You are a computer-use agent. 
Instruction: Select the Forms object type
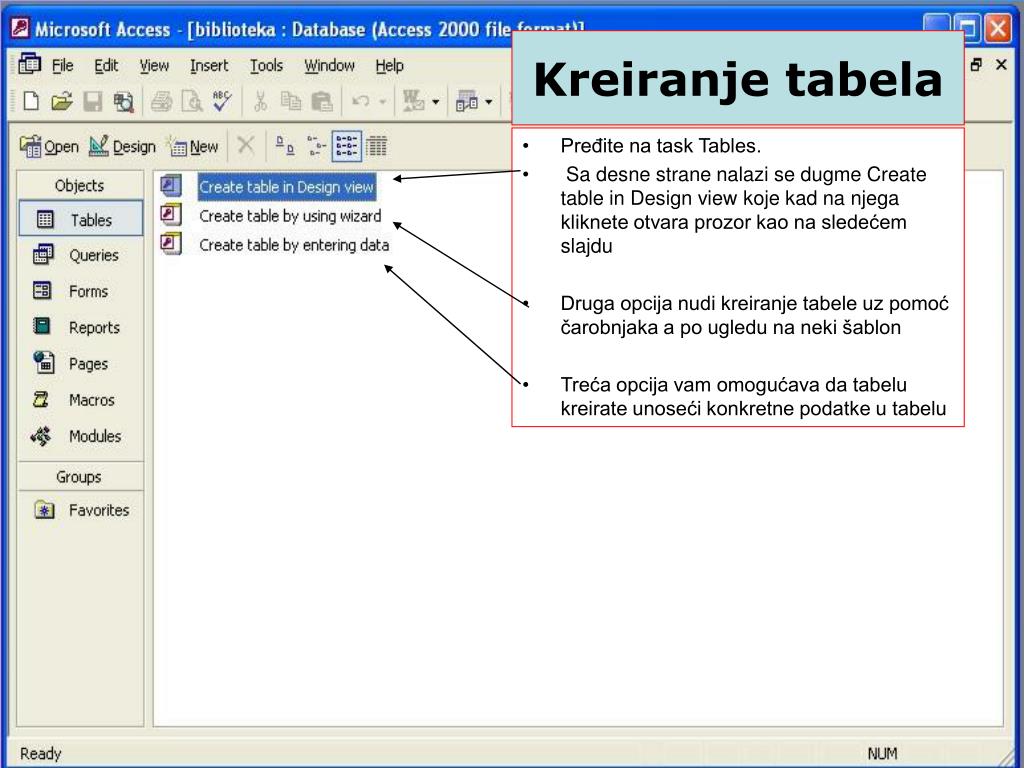click(x=71, y=291)
